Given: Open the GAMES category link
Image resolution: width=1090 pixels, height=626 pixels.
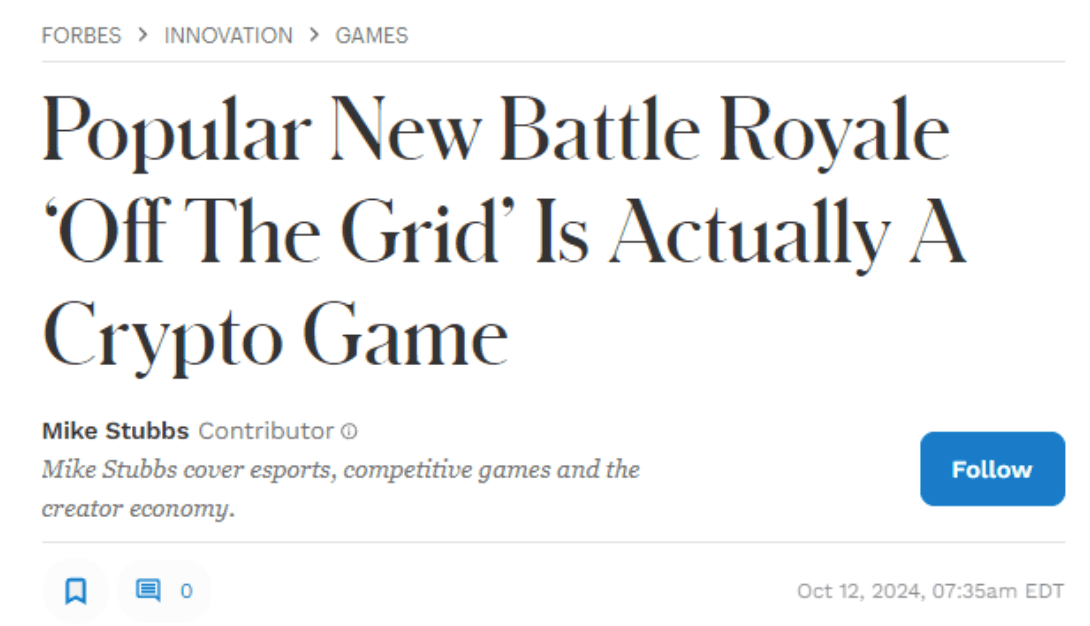Looking at the screenshot, I should click(371, 35).
